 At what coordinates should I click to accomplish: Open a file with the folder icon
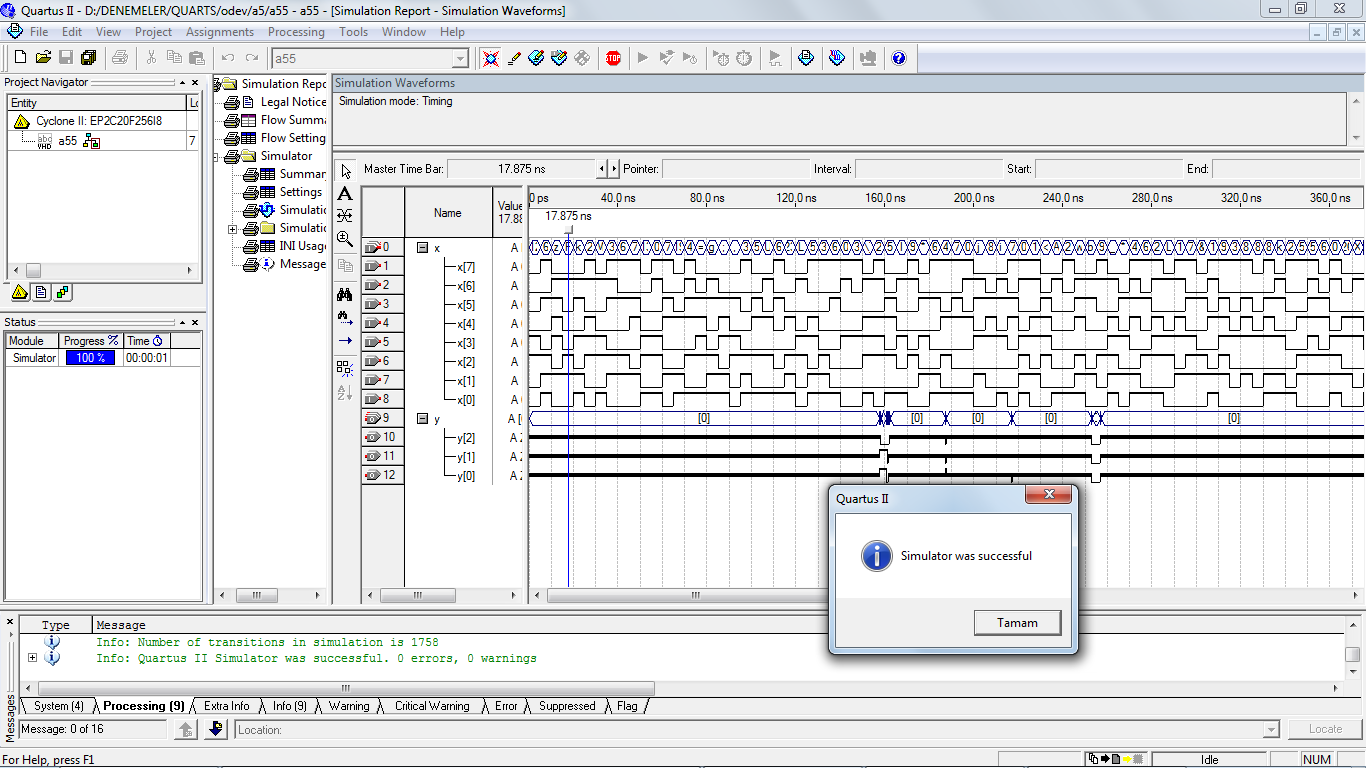click(x=43, y=58)
